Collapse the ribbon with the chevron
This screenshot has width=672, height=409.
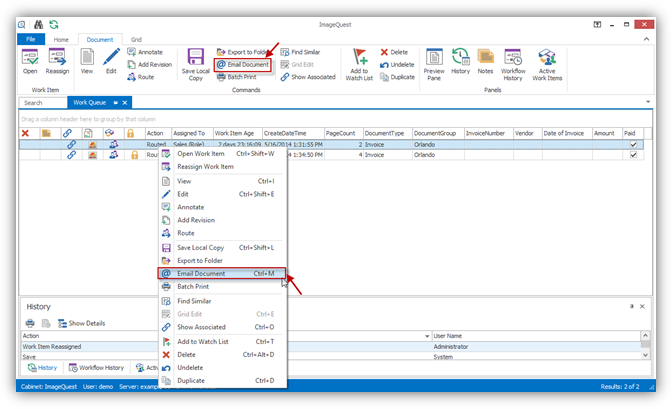tap(646, 39)
